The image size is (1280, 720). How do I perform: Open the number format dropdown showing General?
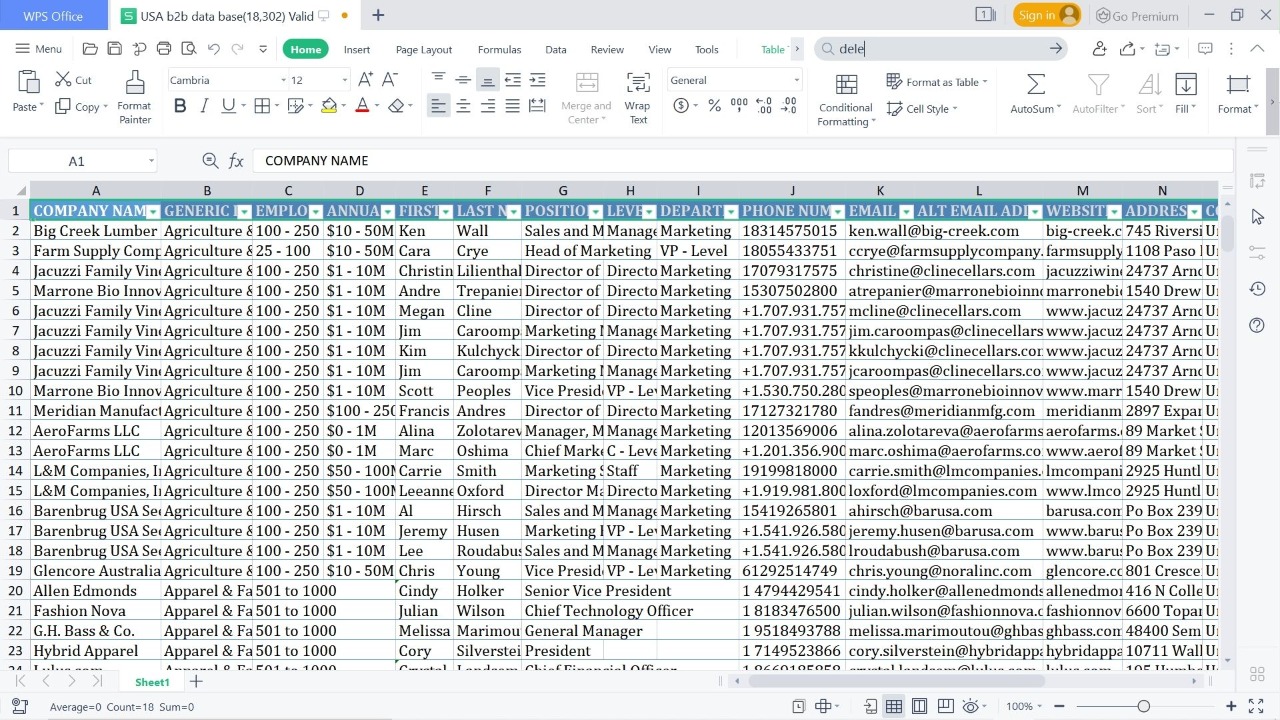point(796,80)
